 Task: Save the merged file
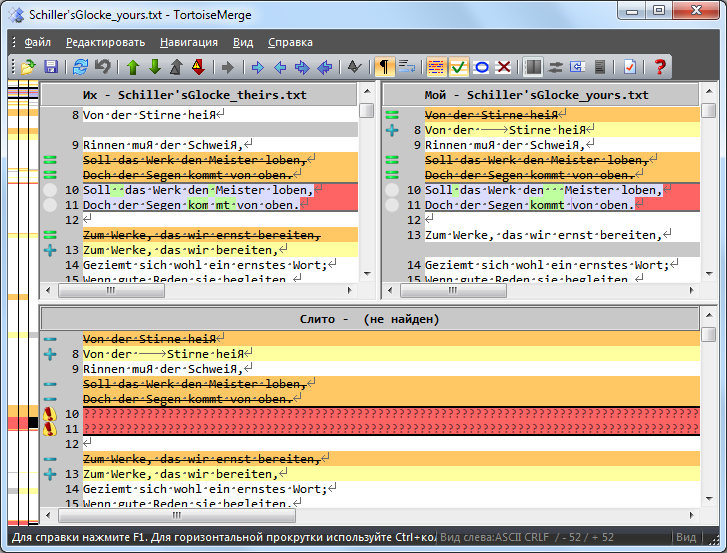(51, 67)
